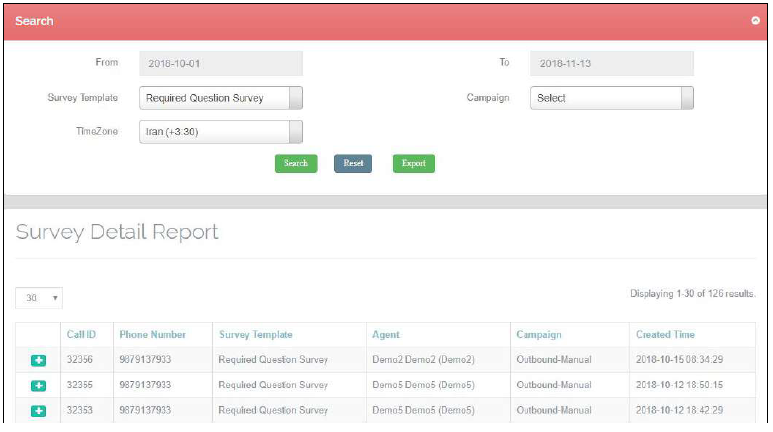Click the Search panel header title
The width and height of the screenshot is (773, 432).
[x=35, y=21]
